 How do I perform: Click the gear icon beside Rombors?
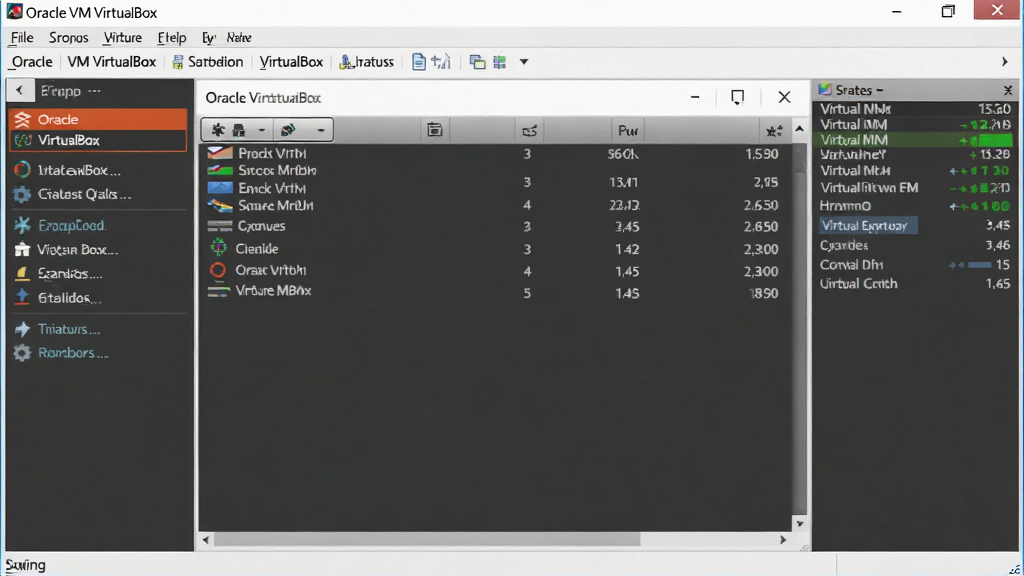pos(22,353)
